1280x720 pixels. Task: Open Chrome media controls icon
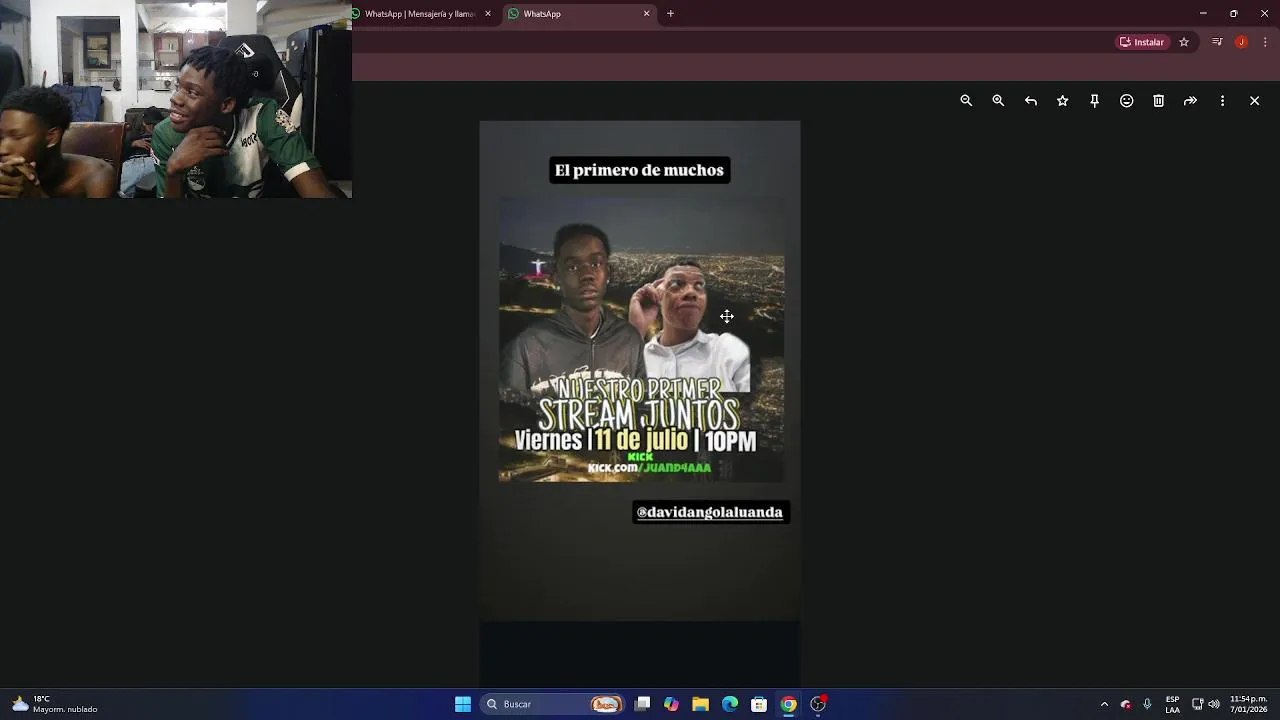click(1217, 42)
